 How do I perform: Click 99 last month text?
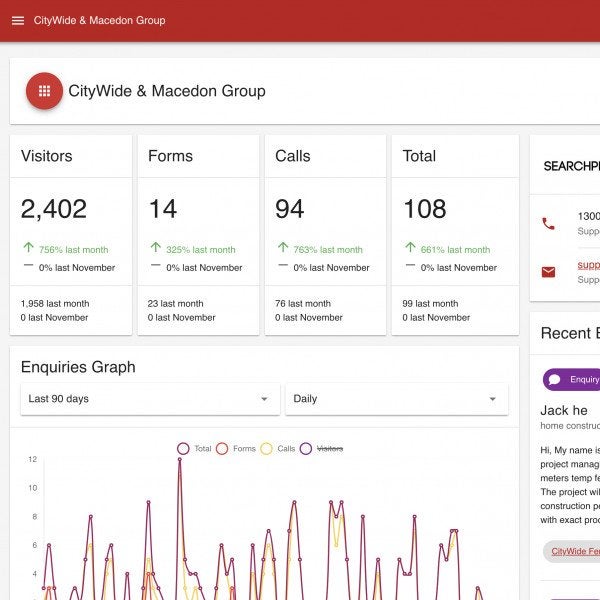pos(430,303)
